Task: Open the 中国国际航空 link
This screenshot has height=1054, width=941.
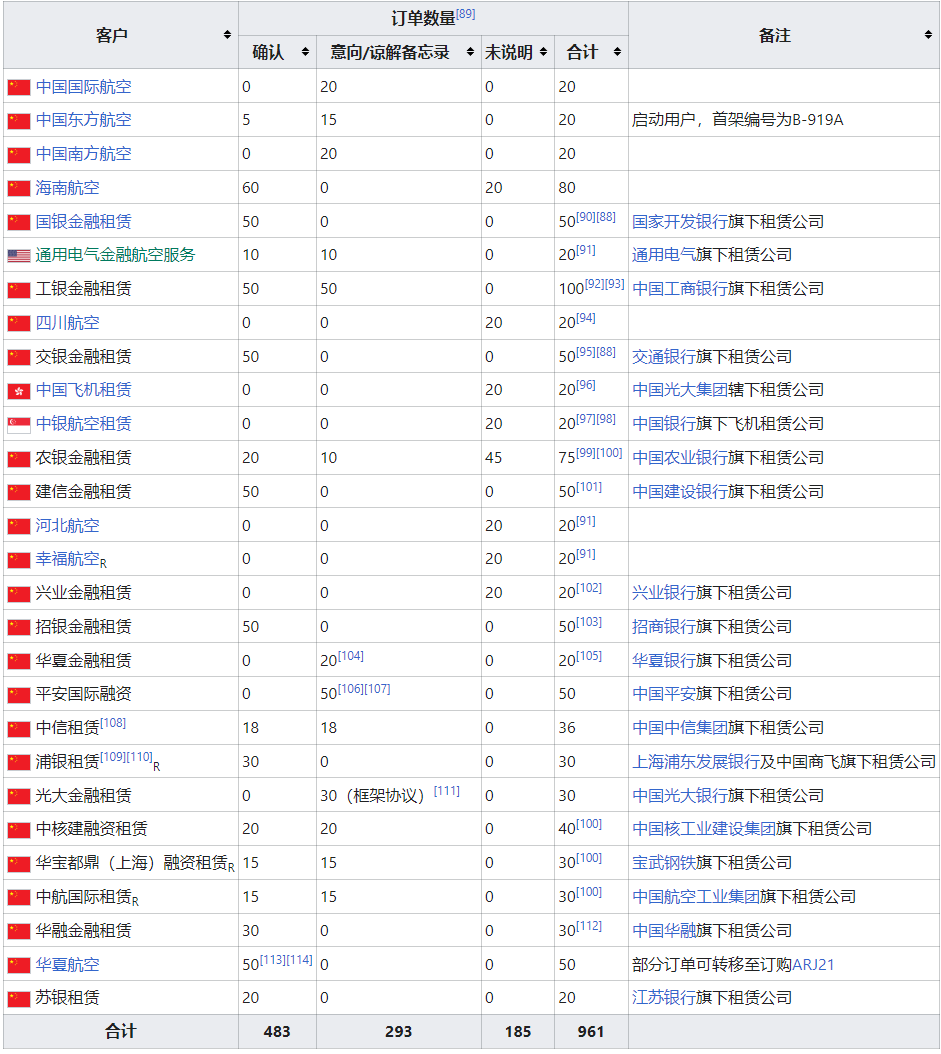Action: [x=83, y=87]
